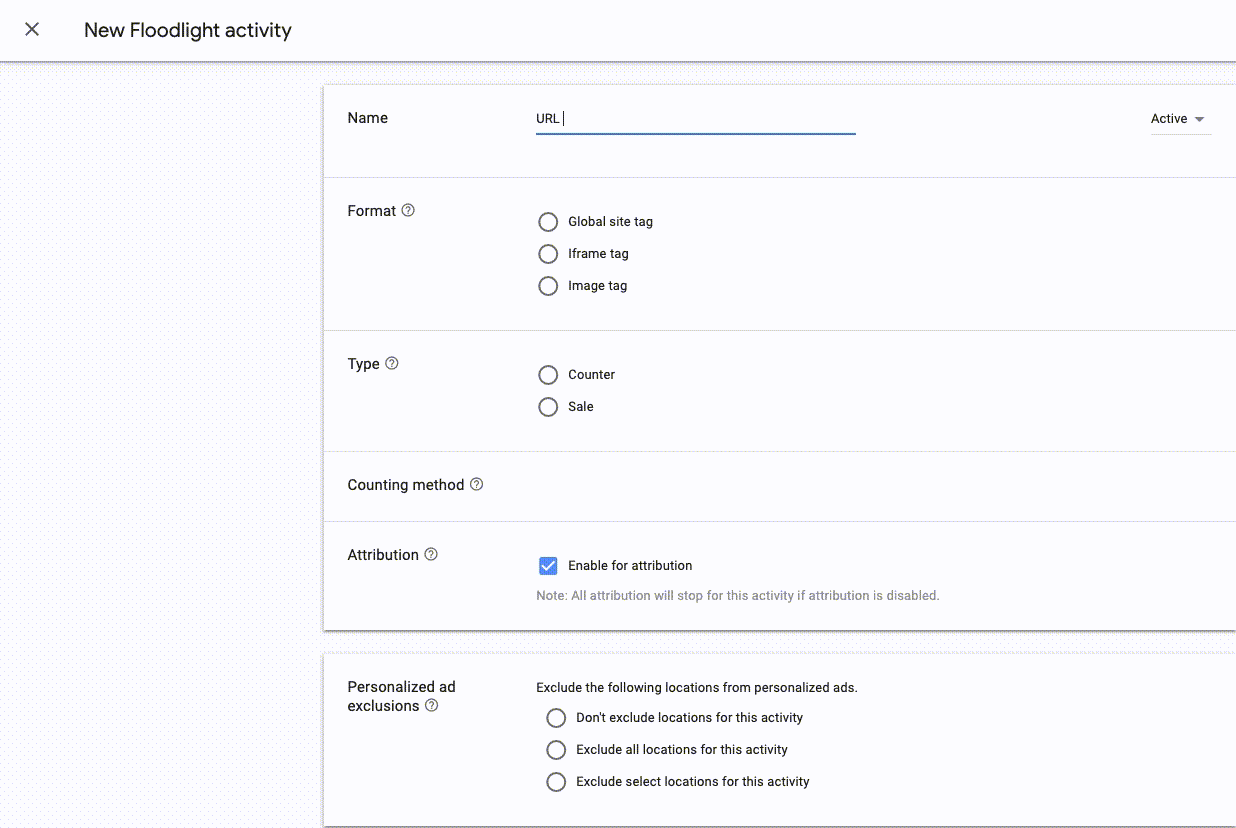
Task: Select Image tag format
Action: click(x=548, y=286)
